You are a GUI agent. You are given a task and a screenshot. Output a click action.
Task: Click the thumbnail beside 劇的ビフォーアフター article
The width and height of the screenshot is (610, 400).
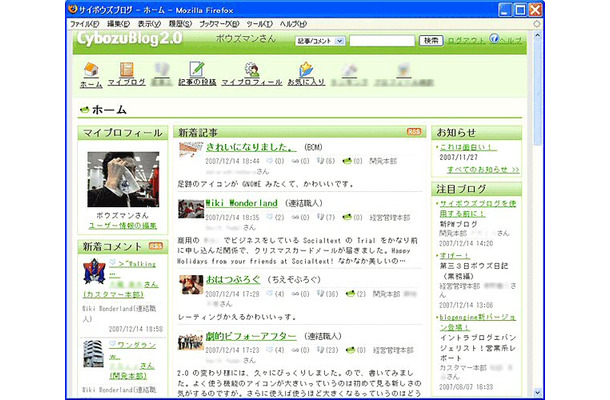coord(191,341)
